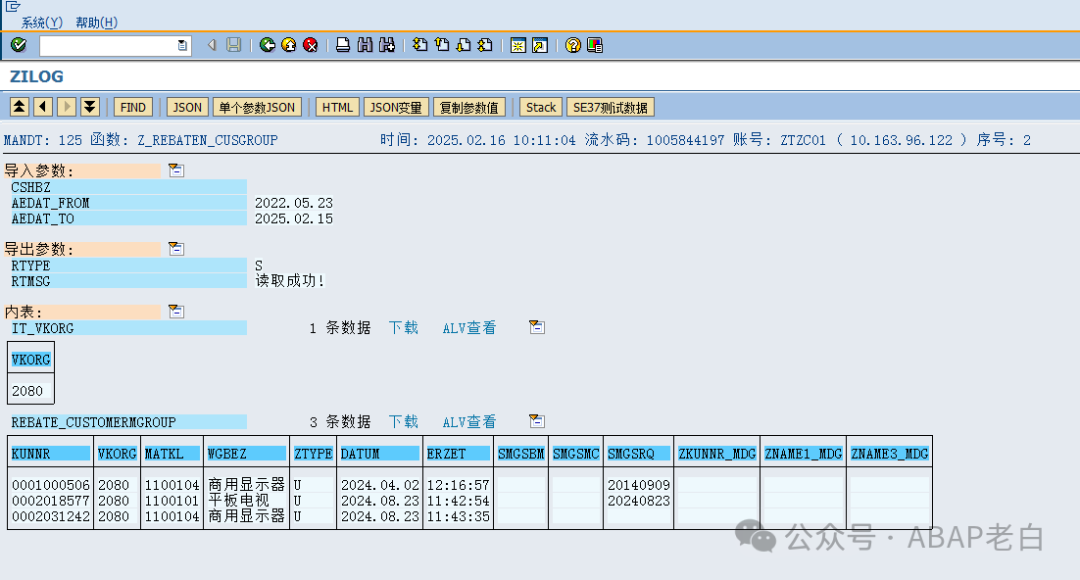1080x580 pixels.
Task: Click the Generate Shortcut icon
Action: (x=540, y=45)
